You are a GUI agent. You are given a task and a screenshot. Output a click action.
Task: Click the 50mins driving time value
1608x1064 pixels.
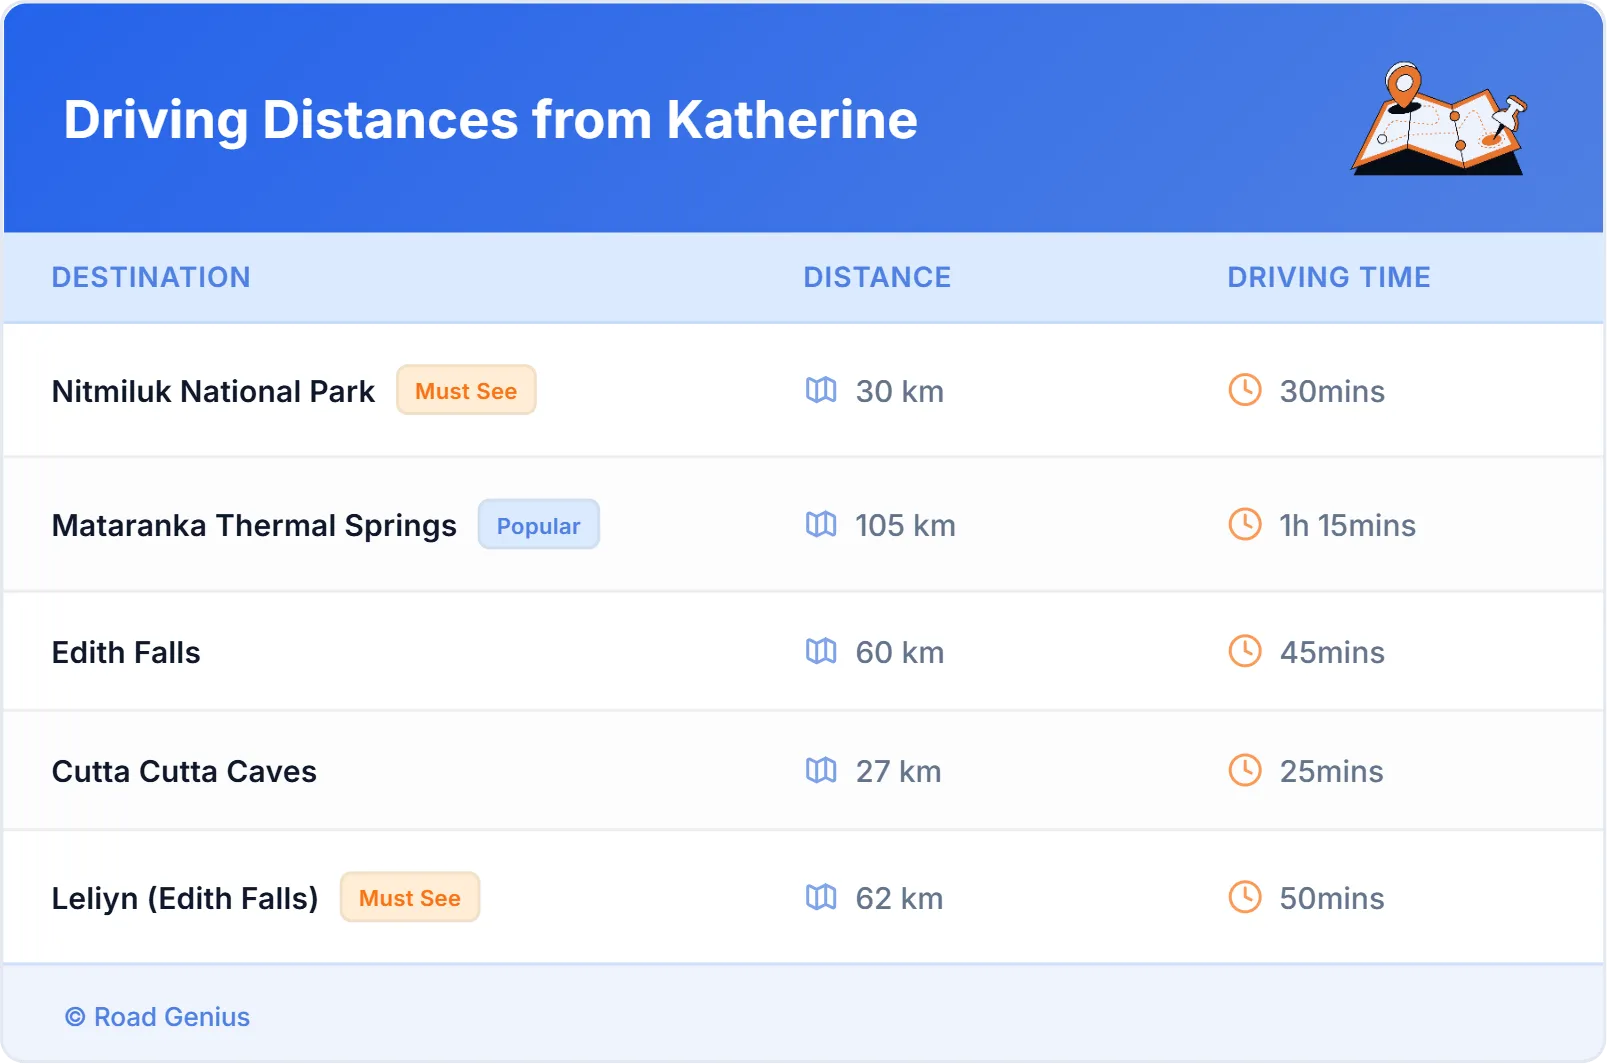point(1332,898)
